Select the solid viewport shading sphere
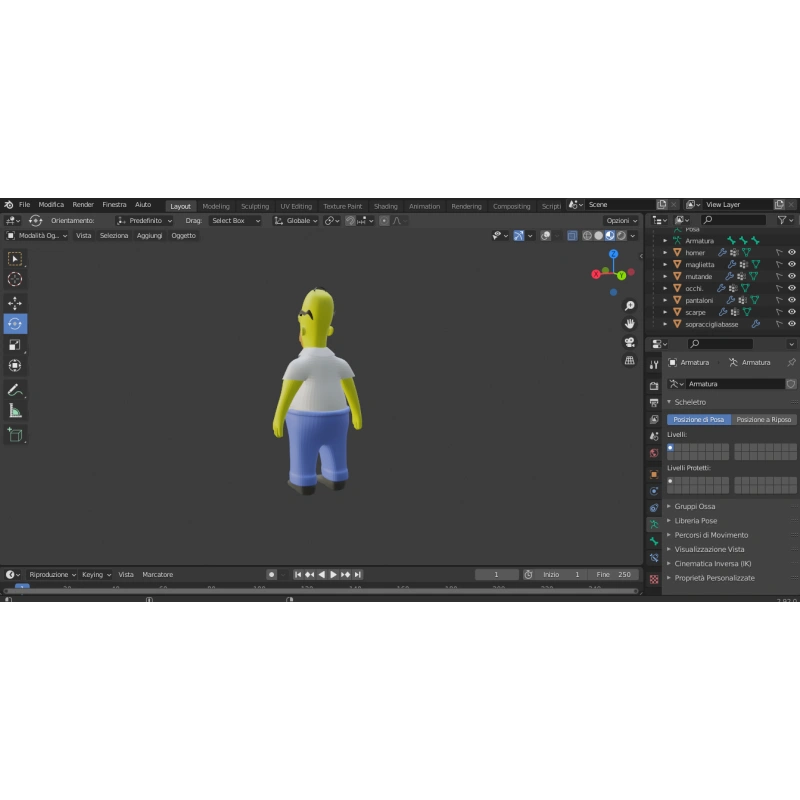 coord(598,236)
